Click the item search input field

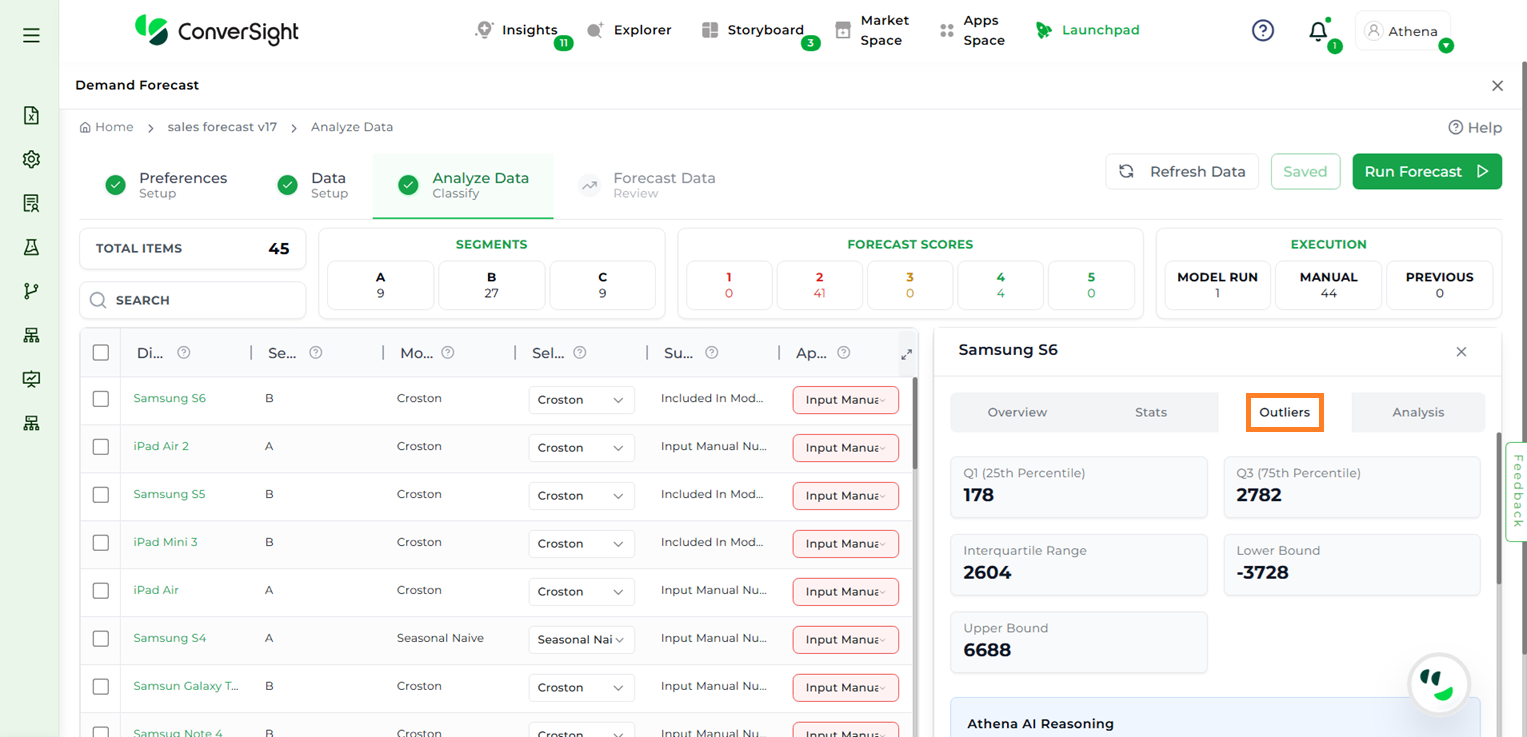point(193,300)
